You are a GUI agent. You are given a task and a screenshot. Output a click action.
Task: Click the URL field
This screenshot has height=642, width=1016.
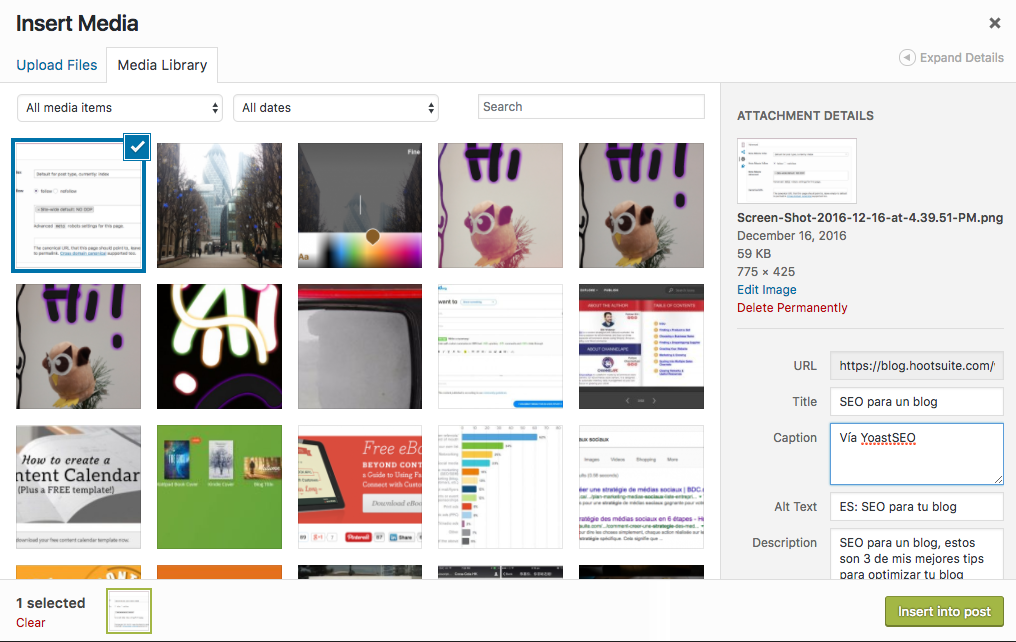916,365
